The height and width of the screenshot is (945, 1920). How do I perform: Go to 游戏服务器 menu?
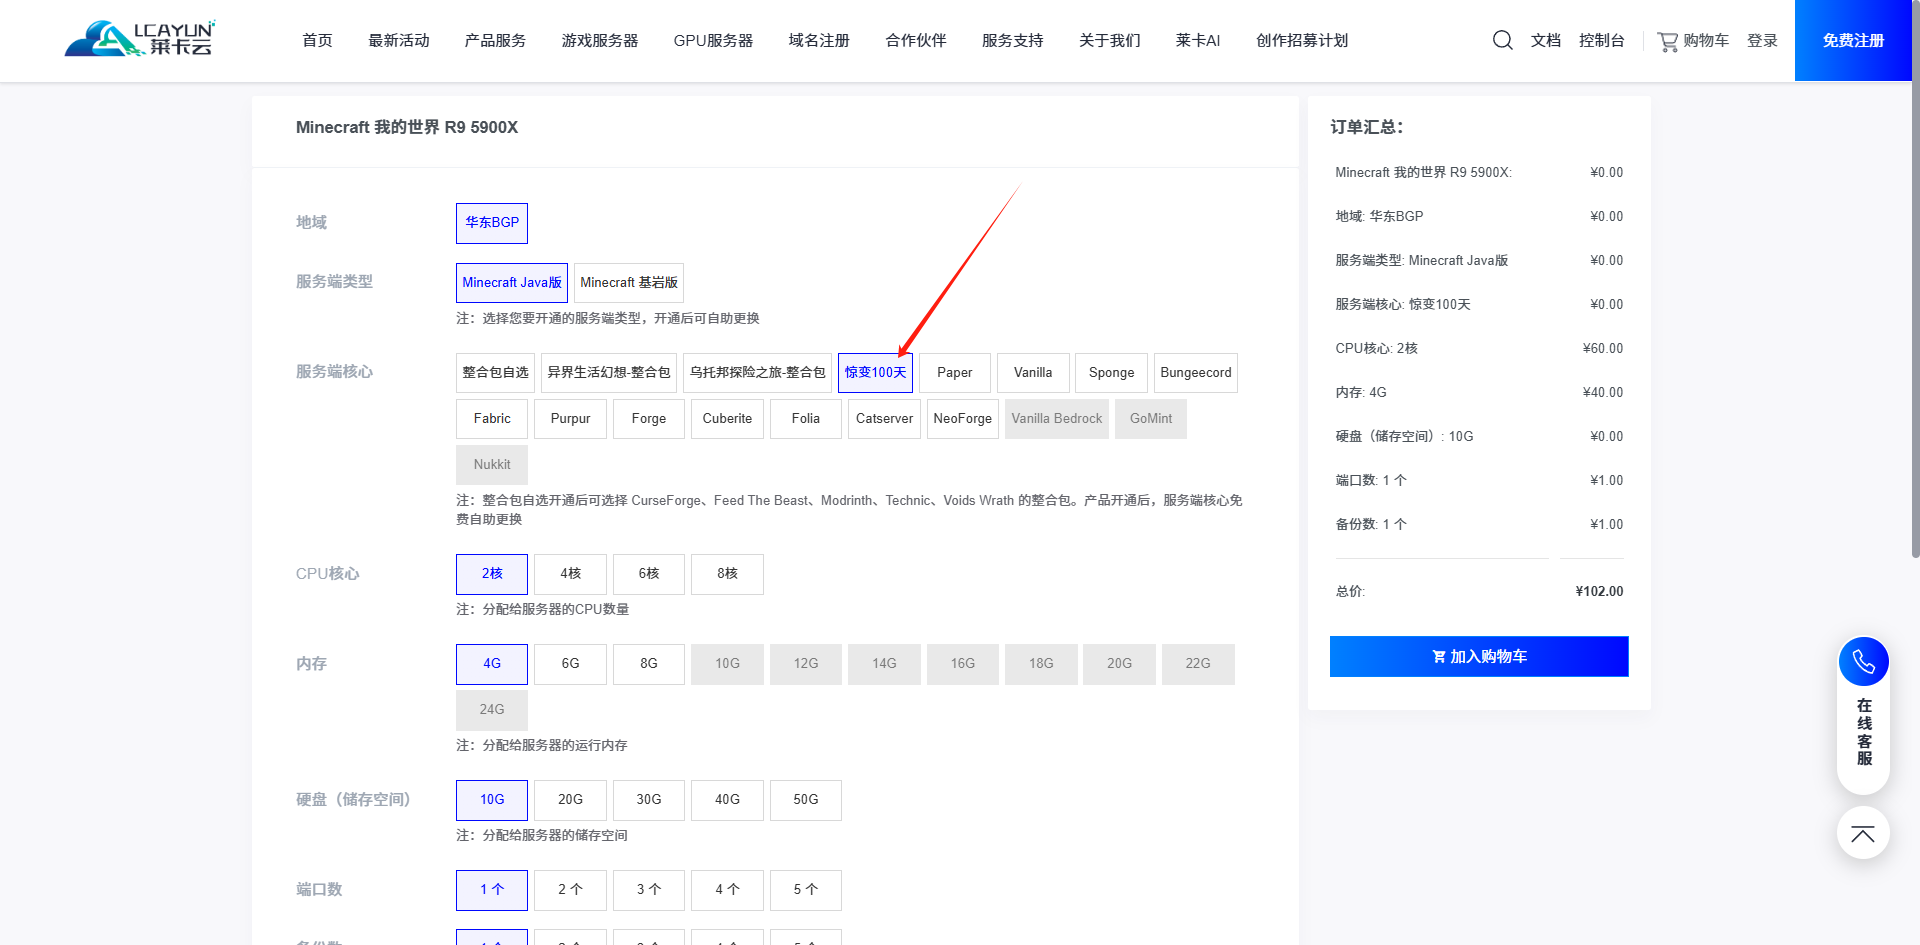pyautogui.click(x=600, y=41)
